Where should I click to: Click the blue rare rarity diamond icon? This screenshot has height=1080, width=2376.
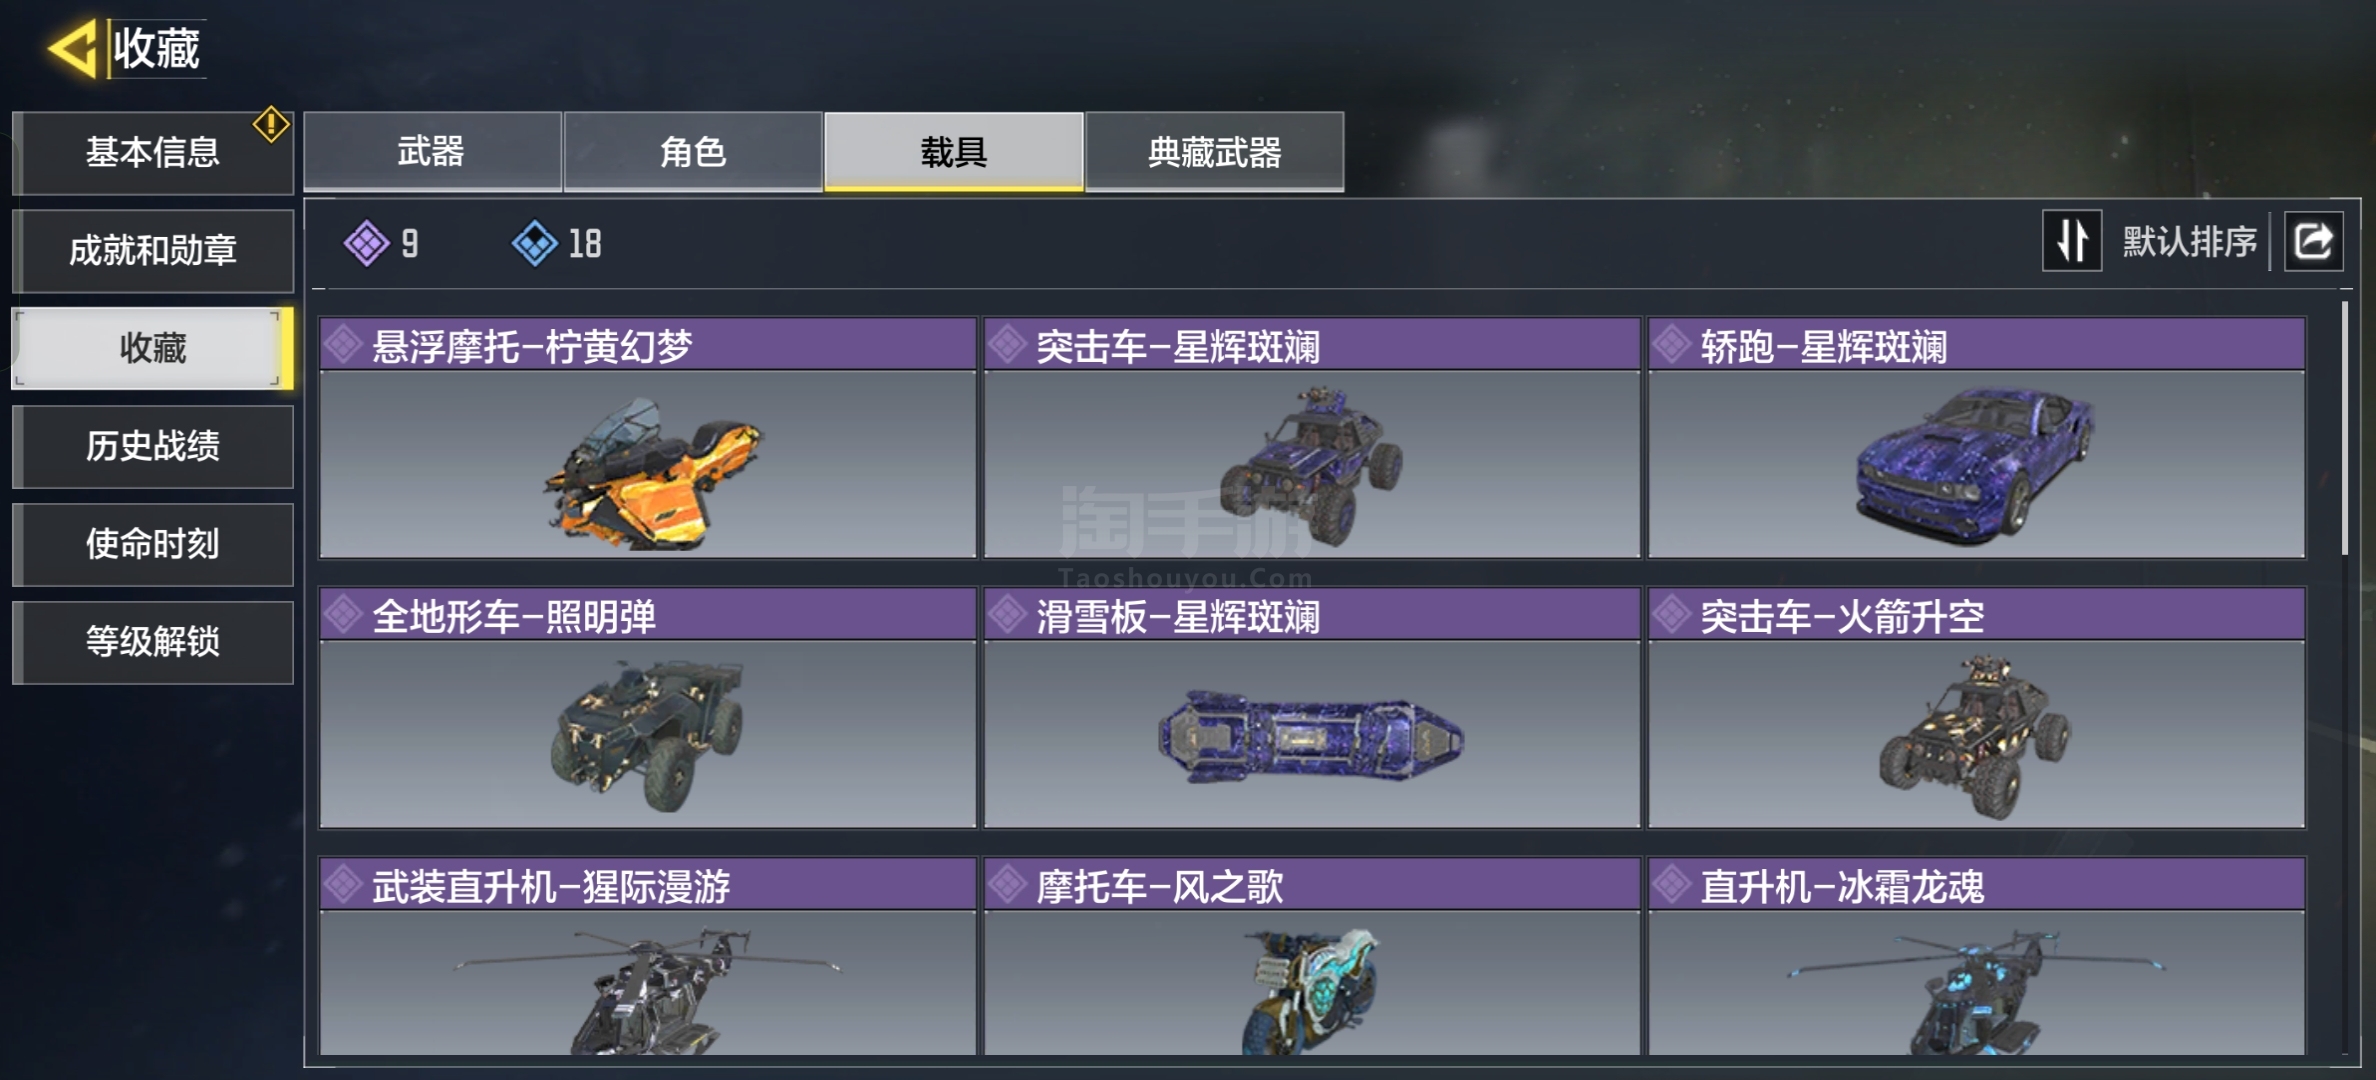535,243
